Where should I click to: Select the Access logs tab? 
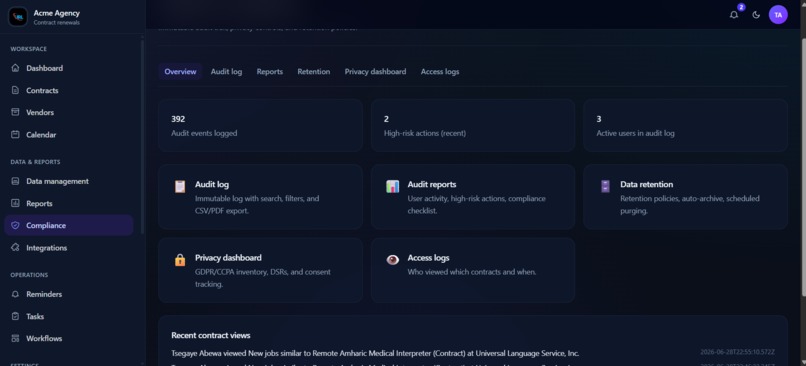440,71
